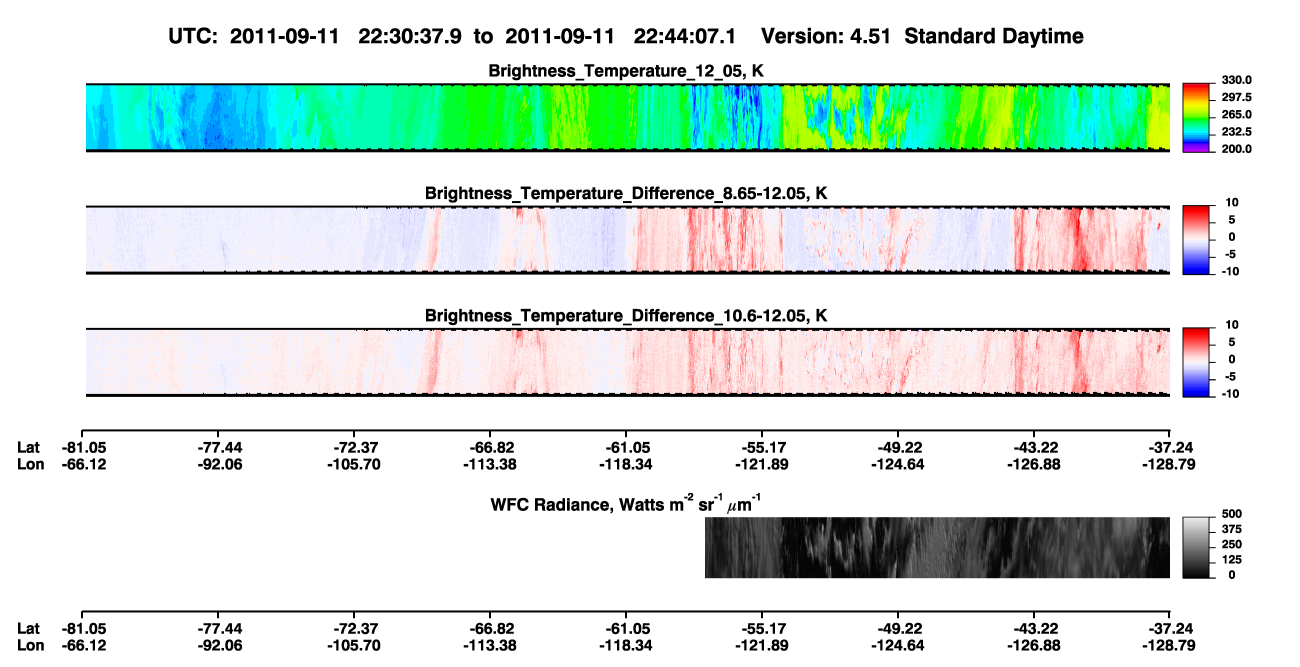Click the red-blue color bar beside the 8.65-12.05 panel

pos(1196,239)
